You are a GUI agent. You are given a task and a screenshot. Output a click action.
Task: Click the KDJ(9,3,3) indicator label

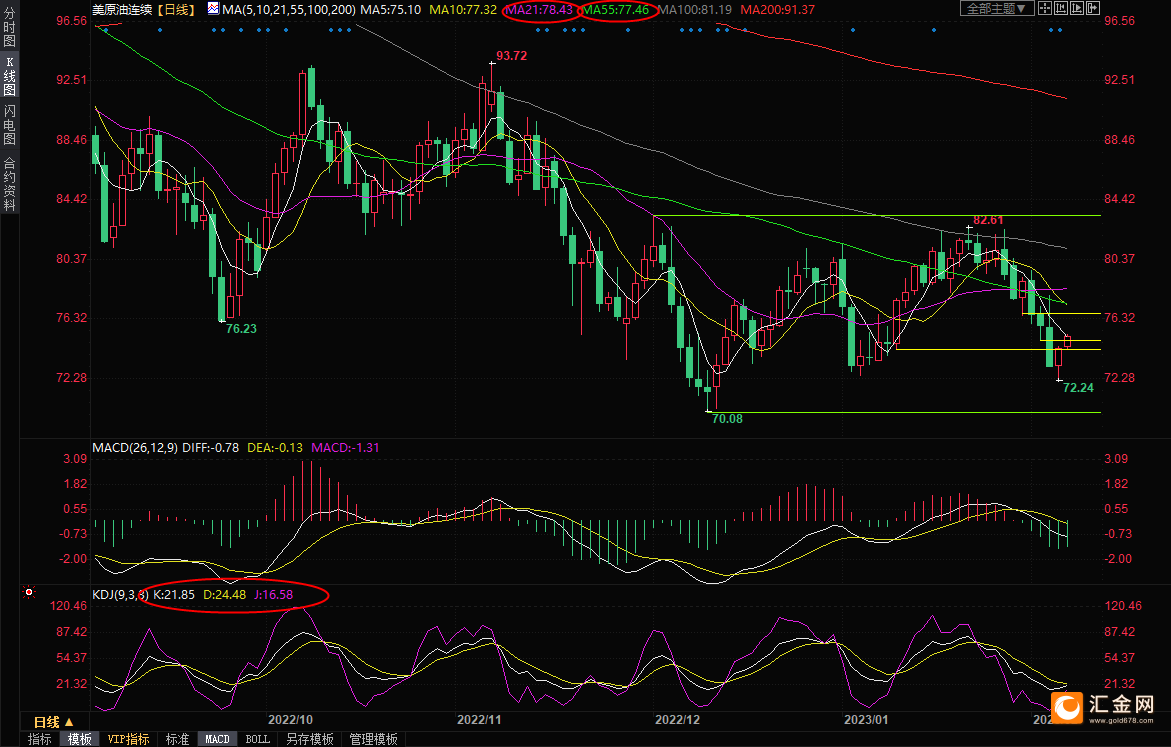[120, 595]
